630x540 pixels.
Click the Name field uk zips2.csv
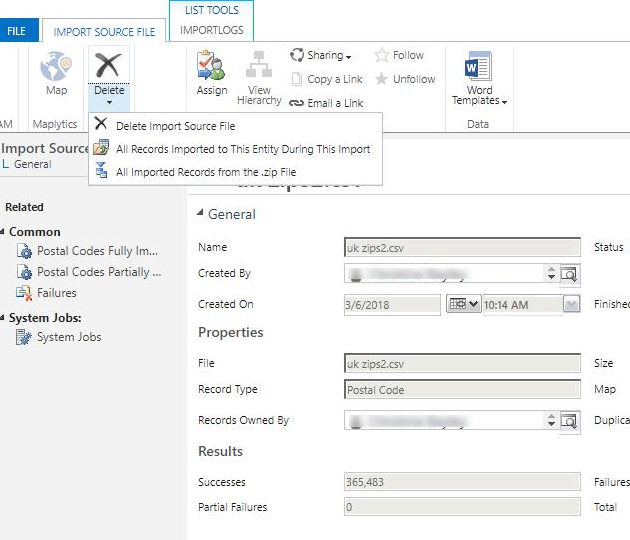point(462,248)
